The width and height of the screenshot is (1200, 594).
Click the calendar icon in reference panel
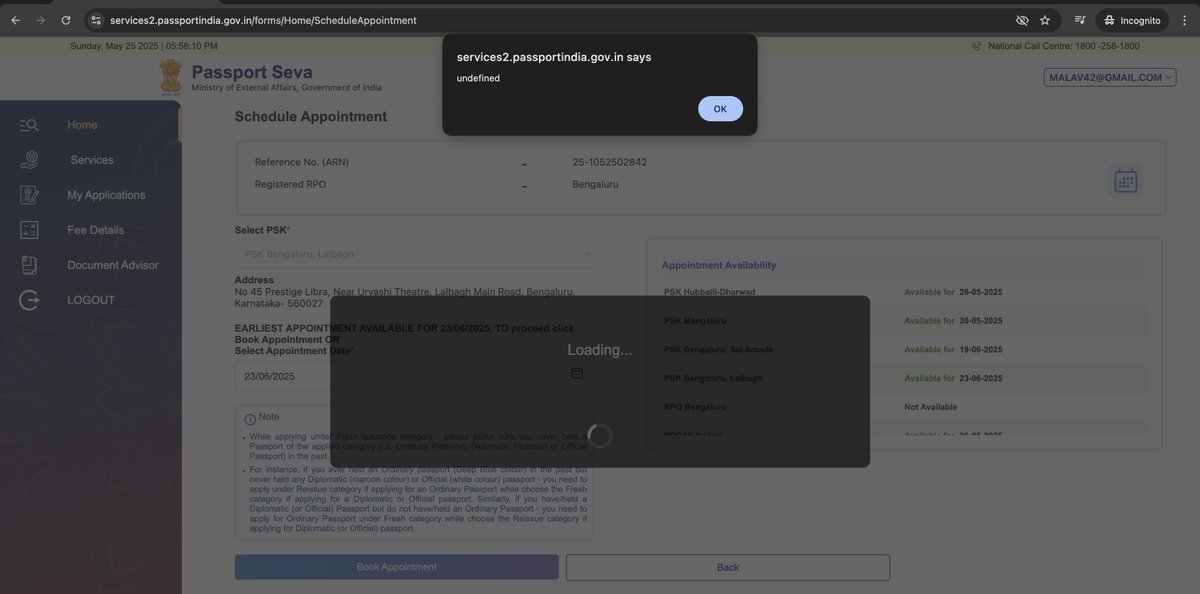point(1126,181)
